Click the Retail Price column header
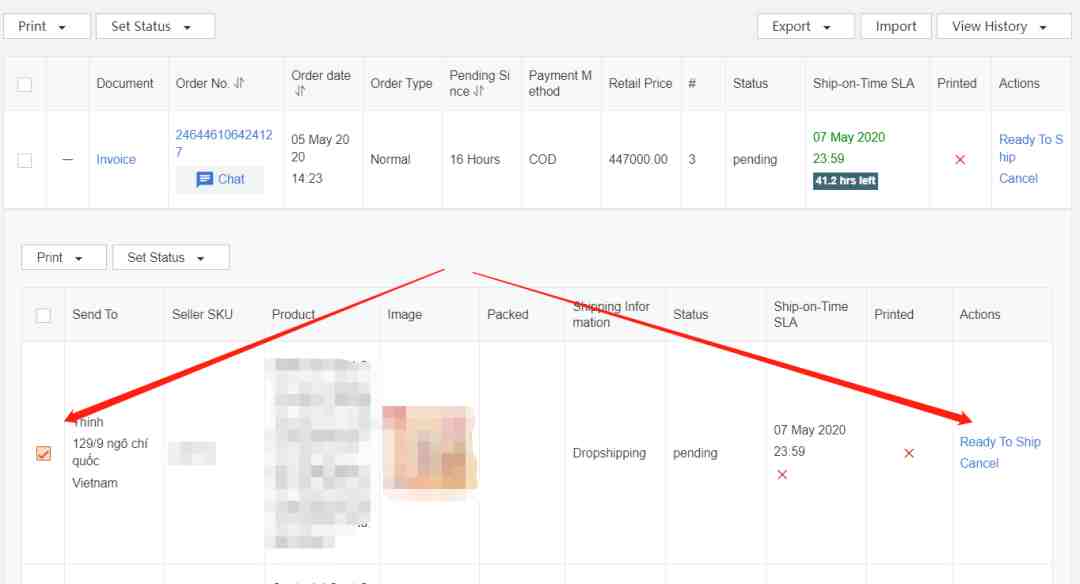Viewport: 1080px width, 584px height. pyautogui.click(x=640, y=83)
